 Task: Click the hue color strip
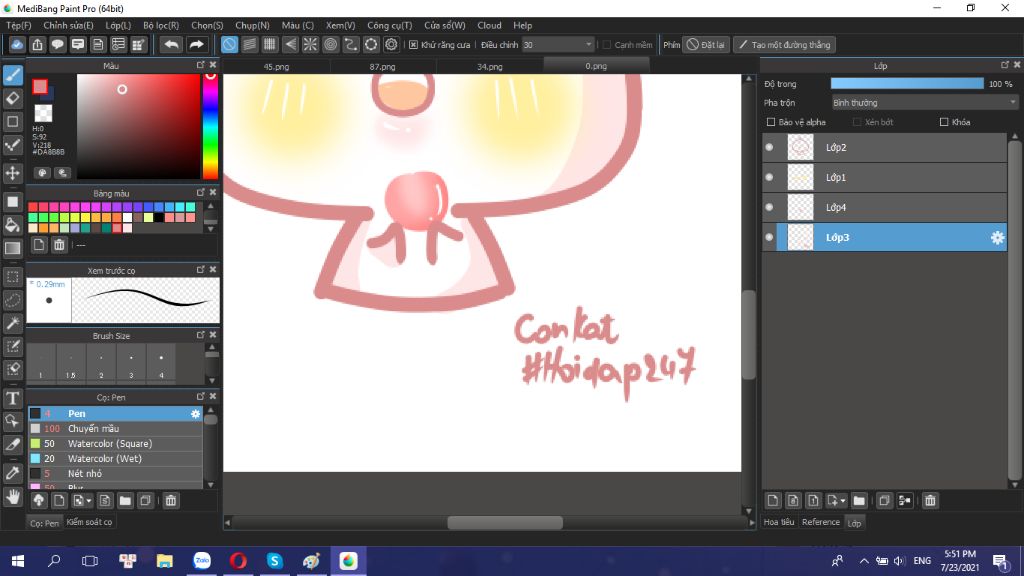210,125
